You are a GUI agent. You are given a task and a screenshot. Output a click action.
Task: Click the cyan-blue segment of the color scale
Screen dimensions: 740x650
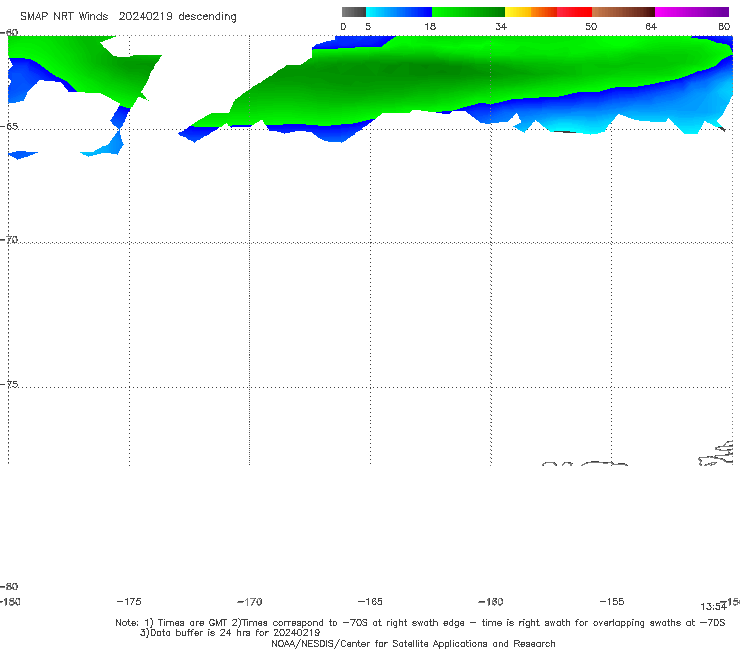(399, 12)
